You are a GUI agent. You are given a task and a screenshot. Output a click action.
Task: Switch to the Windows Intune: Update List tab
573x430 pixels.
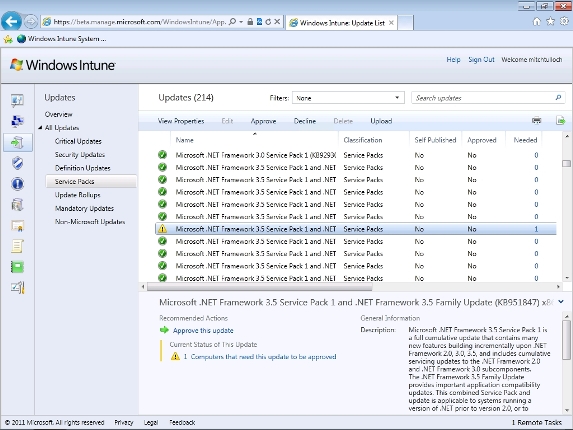(x=341, y=23)
